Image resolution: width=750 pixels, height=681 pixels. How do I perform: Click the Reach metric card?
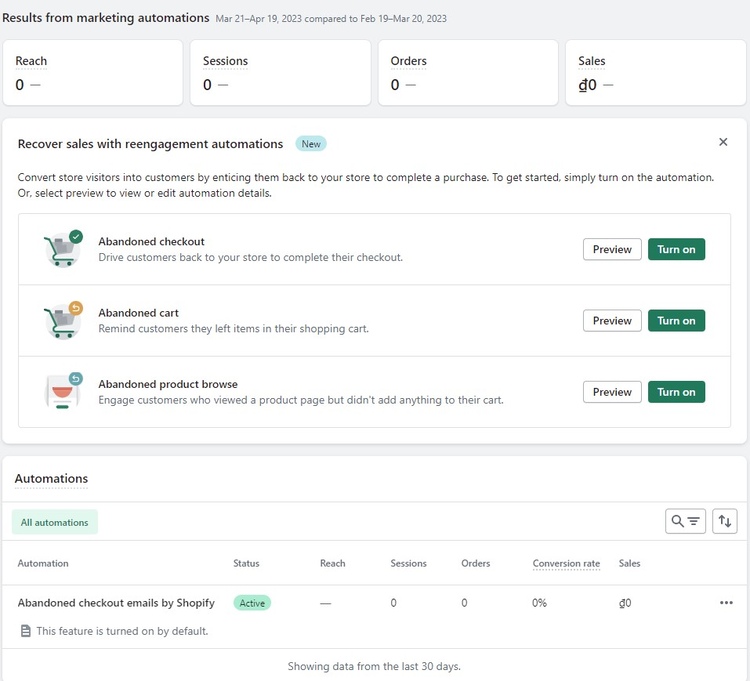[x=93, y=73]
